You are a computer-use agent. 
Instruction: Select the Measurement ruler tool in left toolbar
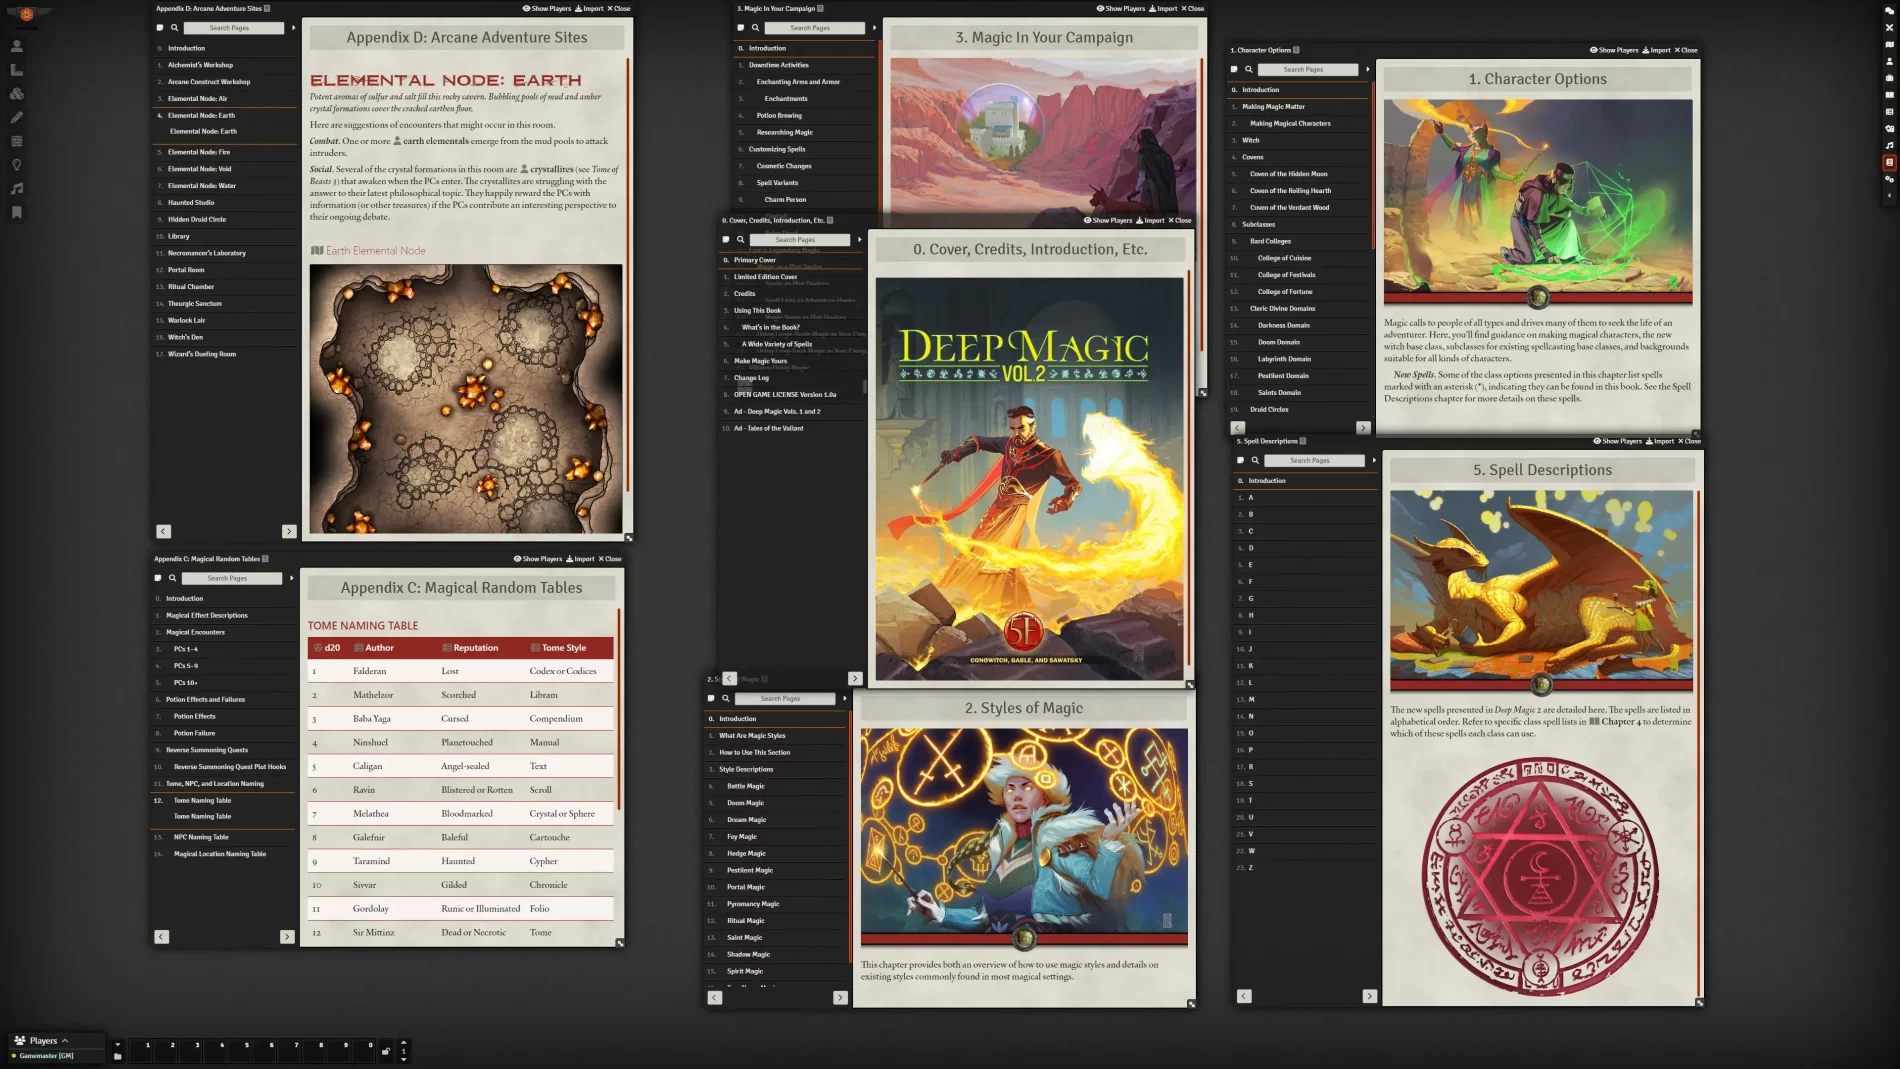(x=16, y=70)
